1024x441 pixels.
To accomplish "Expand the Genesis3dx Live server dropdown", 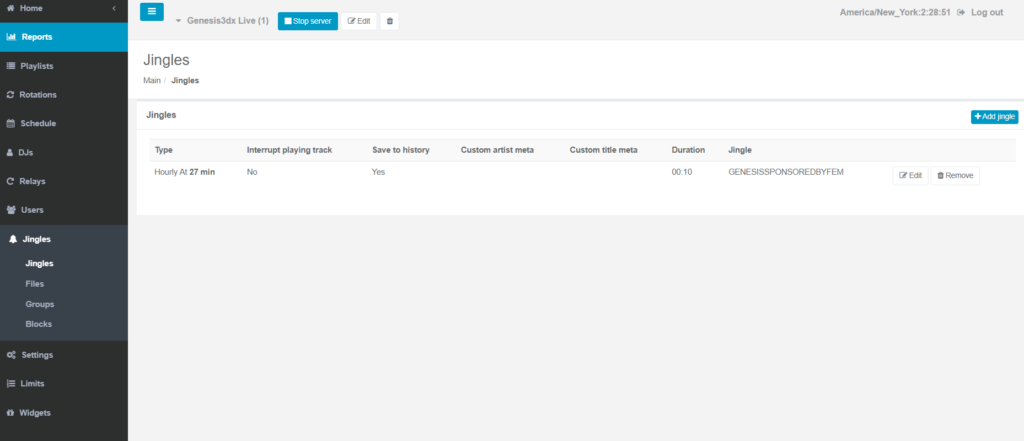I will point(179,21).
